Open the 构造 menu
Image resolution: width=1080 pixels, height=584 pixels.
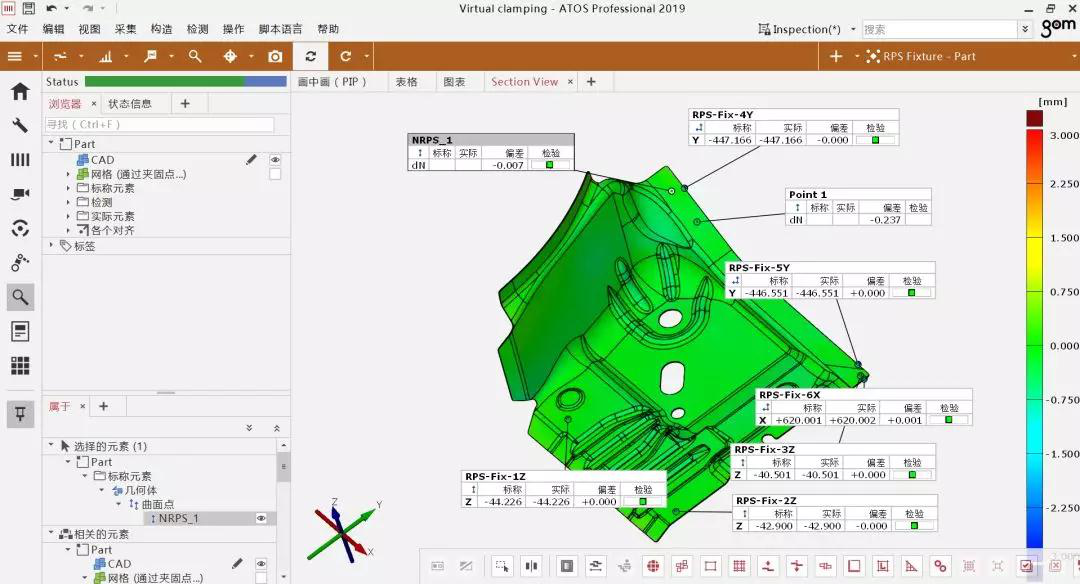pyautogui.click(x=161, y=29)
